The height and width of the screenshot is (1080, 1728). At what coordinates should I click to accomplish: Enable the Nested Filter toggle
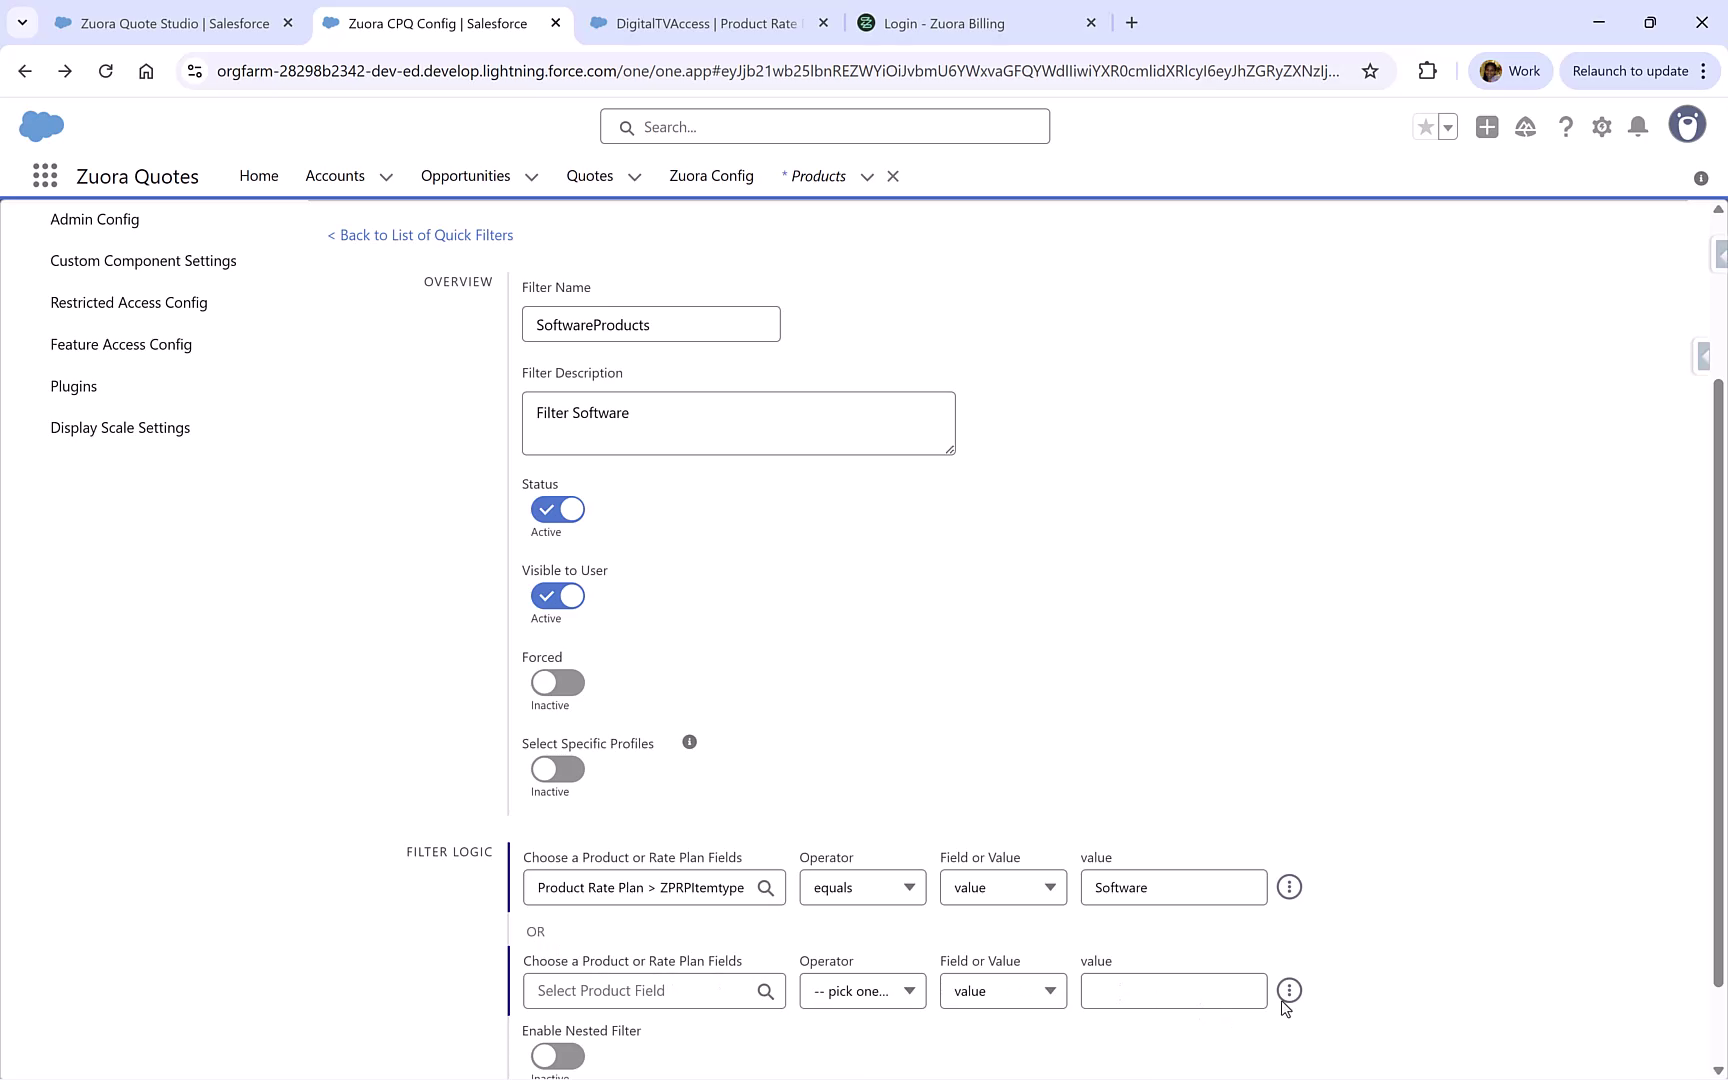(557, 1056)
